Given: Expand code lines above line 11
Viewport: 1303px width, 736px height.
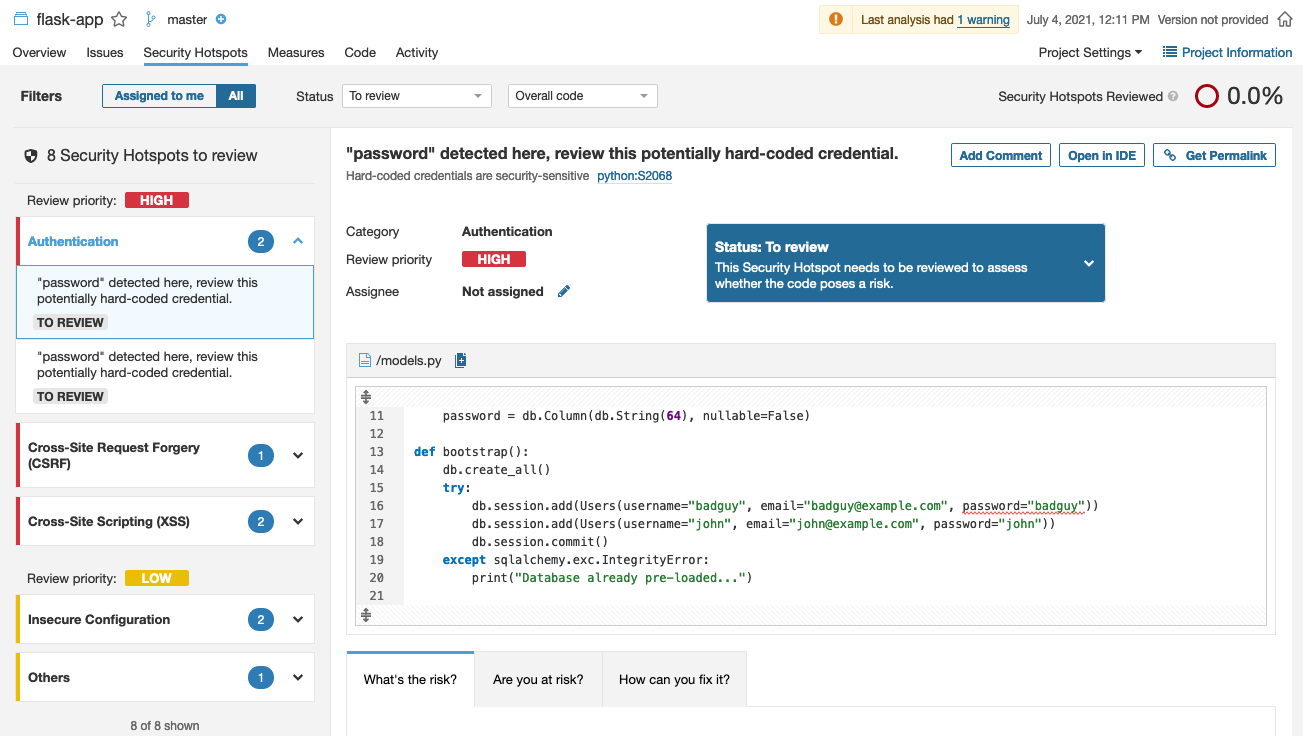Looking at the screenshot, I should 366,397.
